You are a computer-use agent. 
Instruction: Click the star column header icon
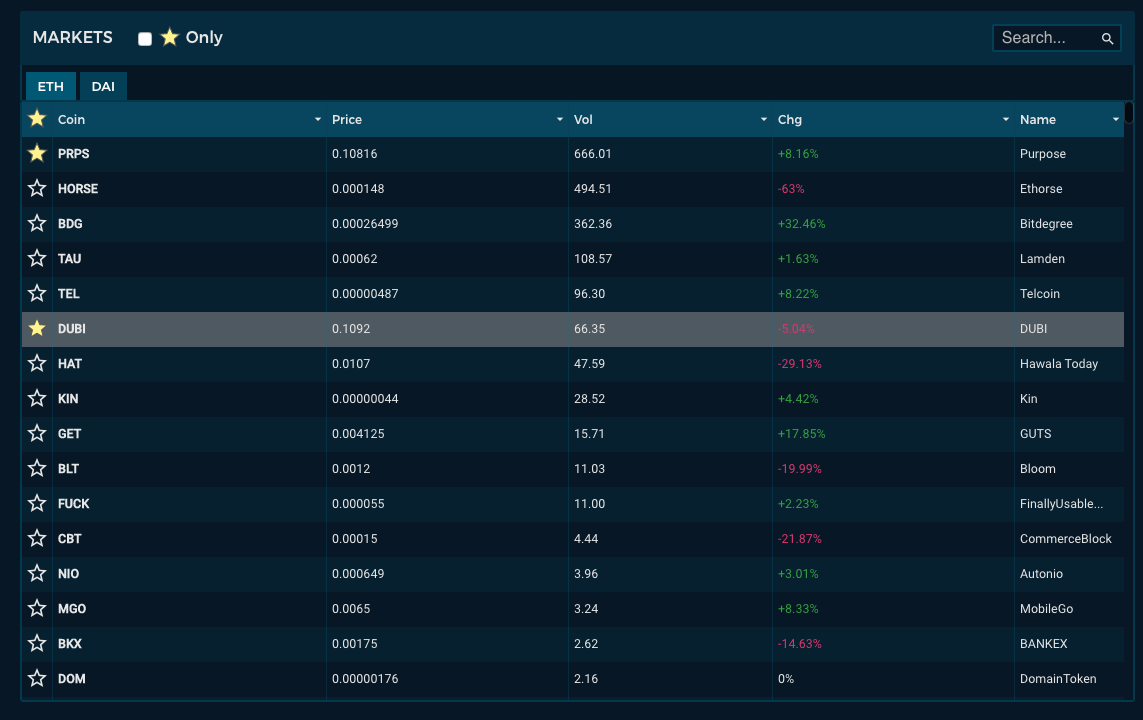37,118
